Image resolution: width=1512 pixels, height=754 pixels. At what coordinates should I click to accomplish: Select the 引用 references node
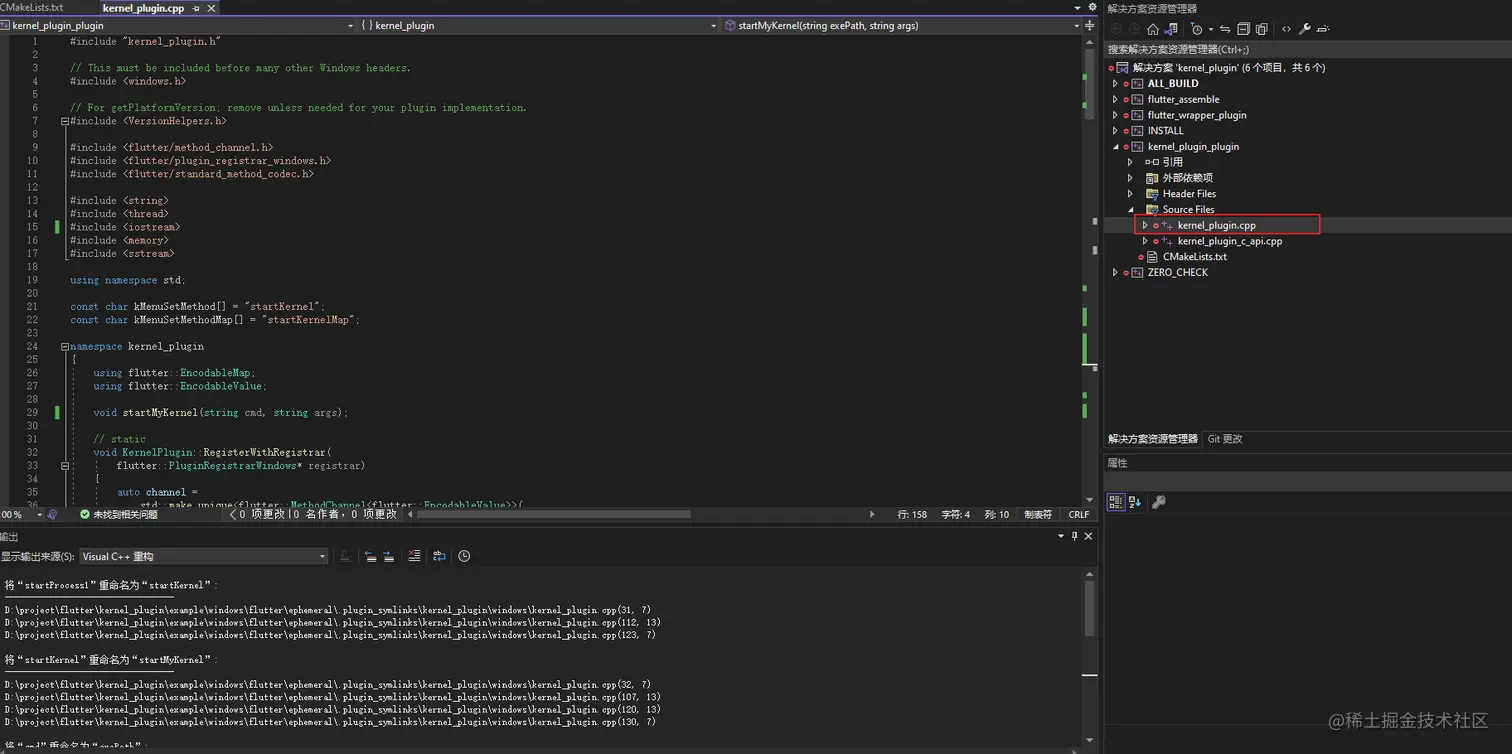[x=1172, y=162]
